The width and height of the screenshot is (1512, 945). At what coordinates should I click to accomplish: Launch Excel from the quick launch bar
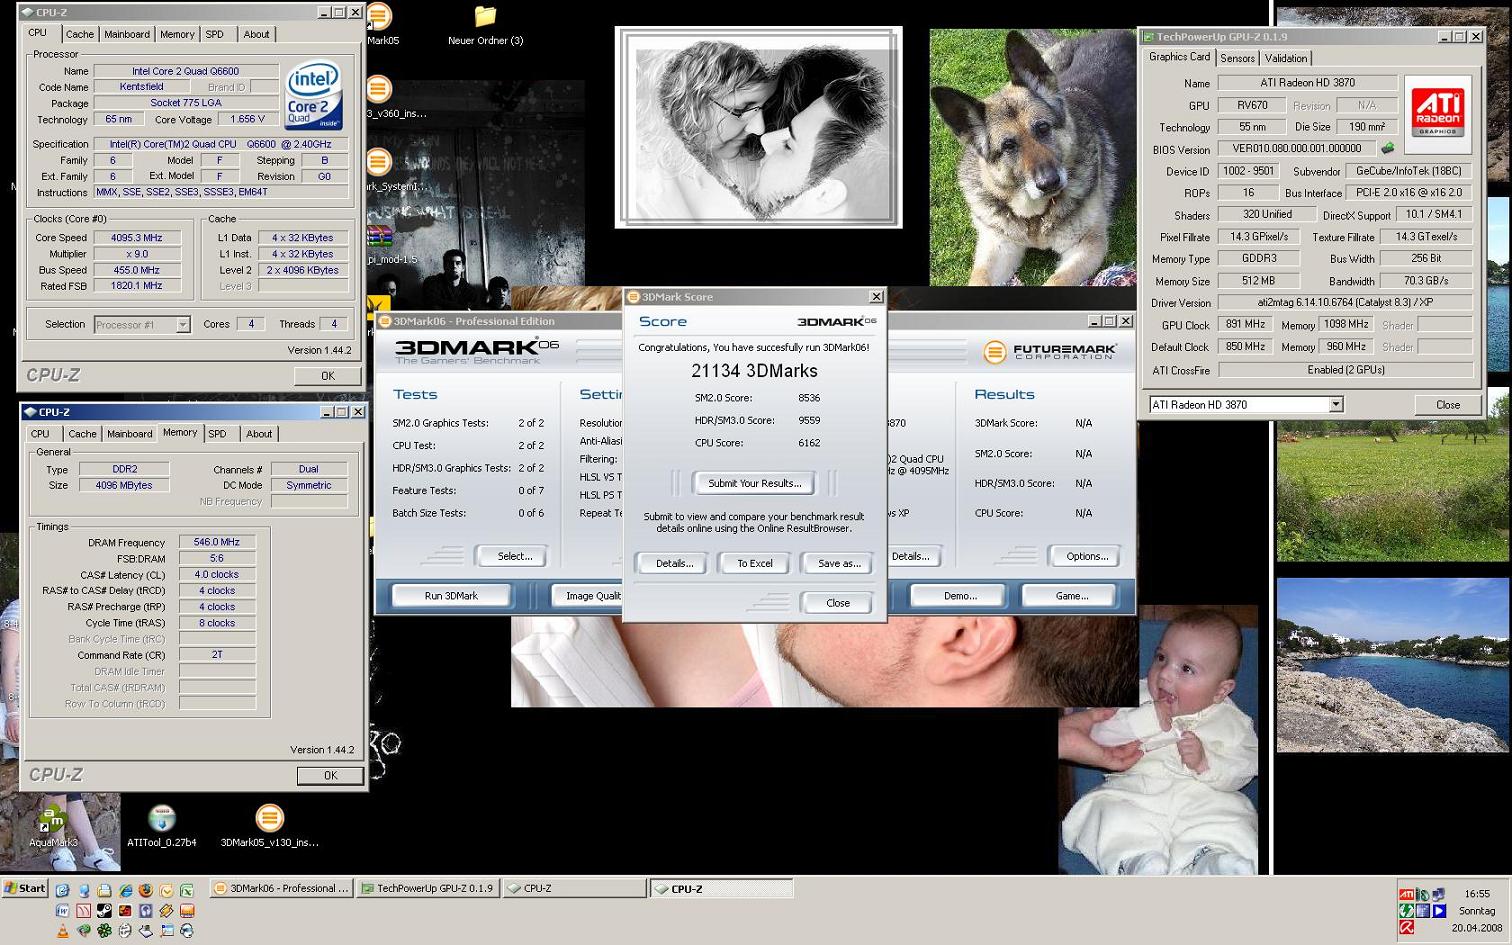186,890
